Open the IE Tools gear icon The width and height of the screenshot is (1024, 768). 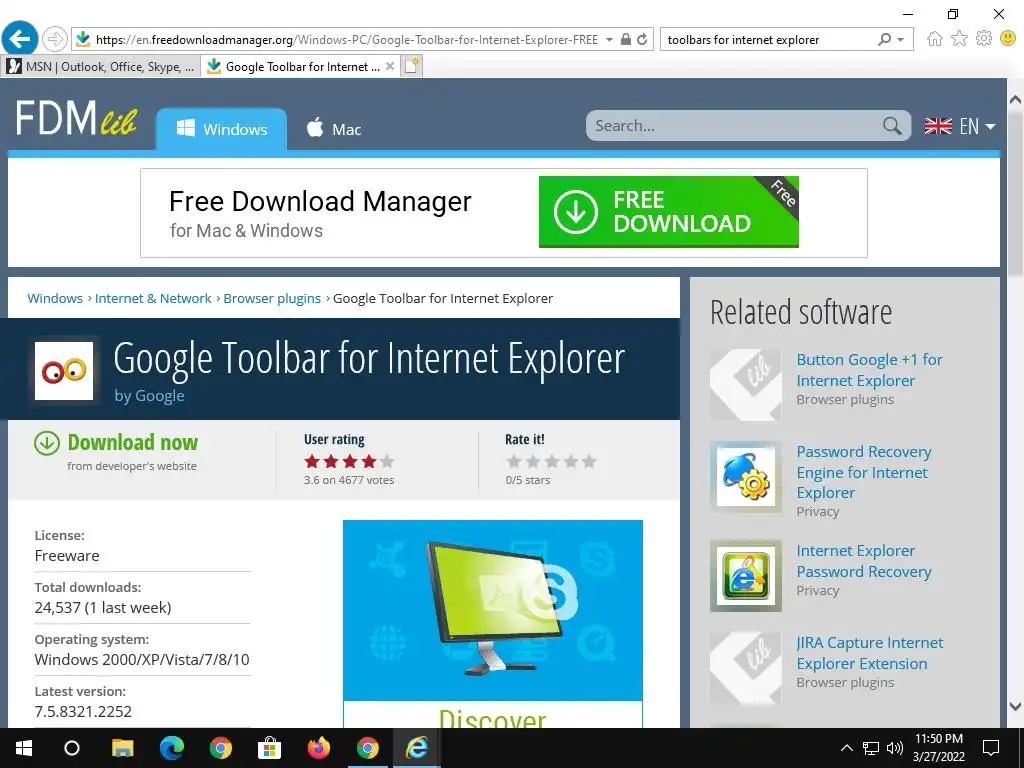click(984, 39)
